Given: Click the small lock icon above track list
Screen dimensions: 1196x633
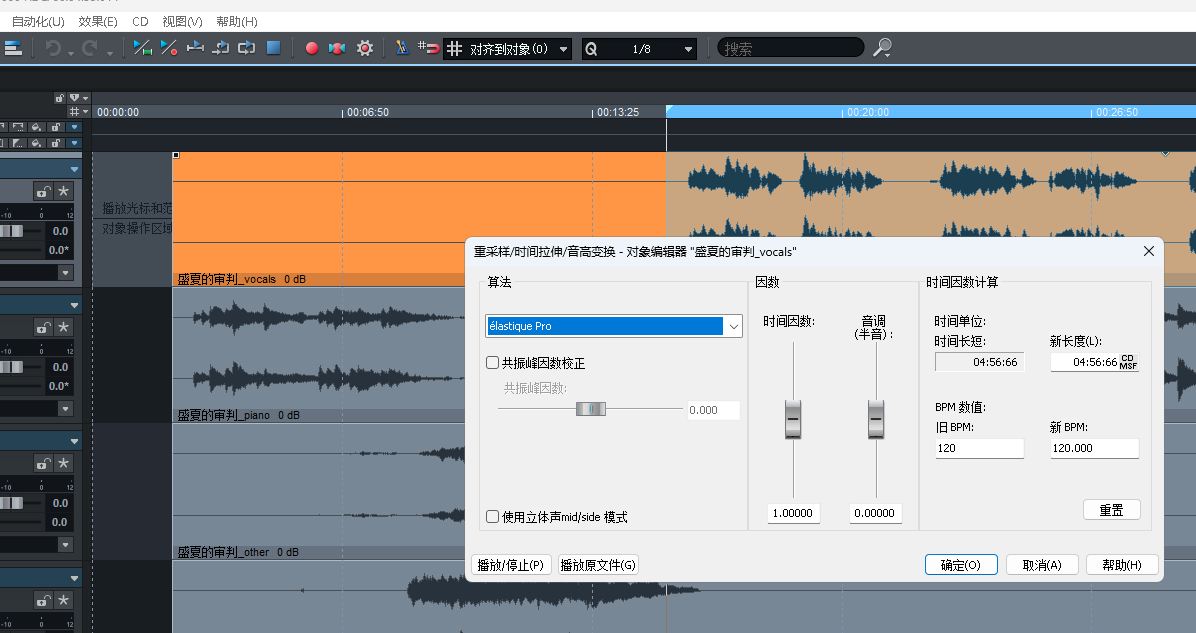Looking at the screenshot, I should 59,98.
